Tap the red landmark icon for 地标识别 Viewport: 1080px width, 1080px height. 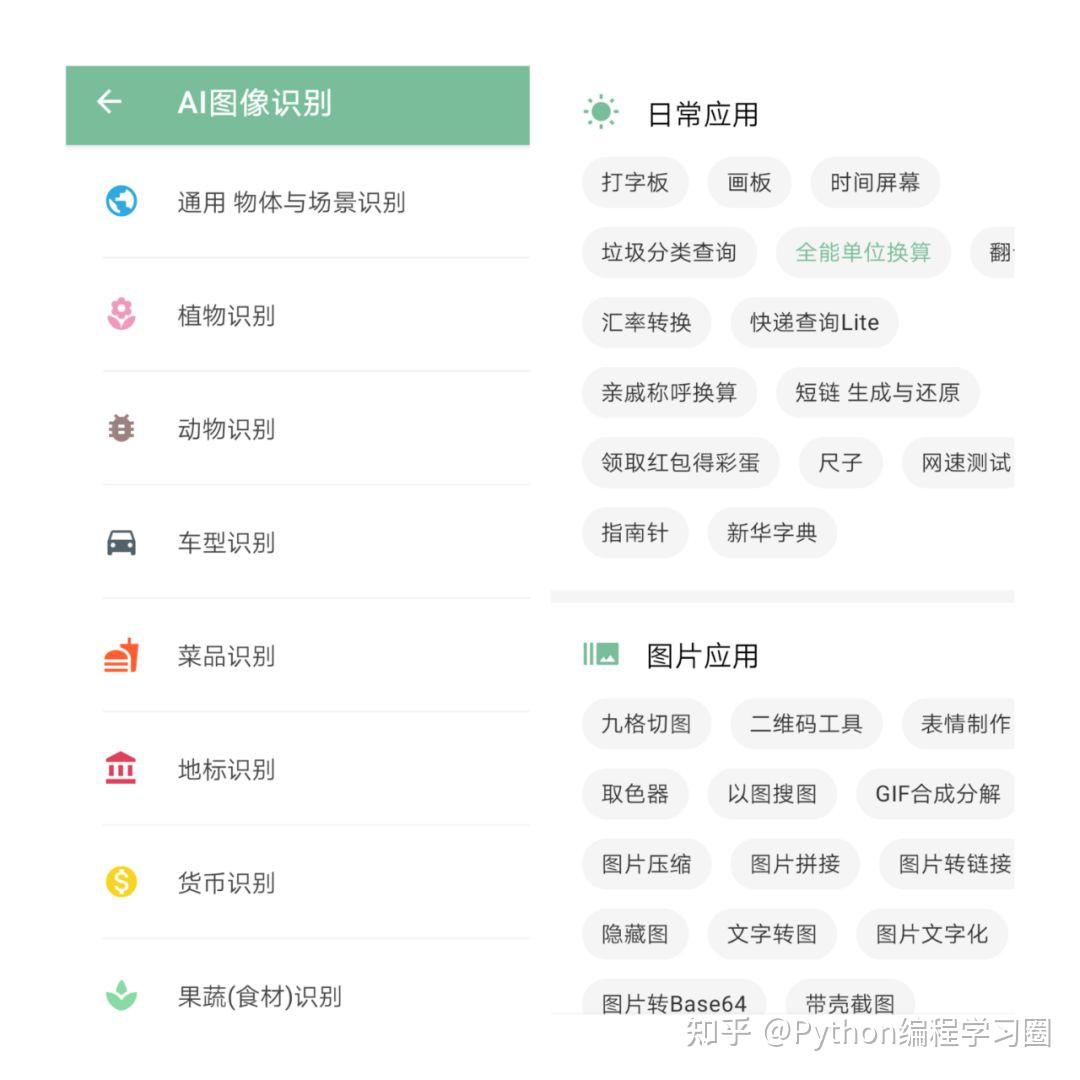point(119,769)
